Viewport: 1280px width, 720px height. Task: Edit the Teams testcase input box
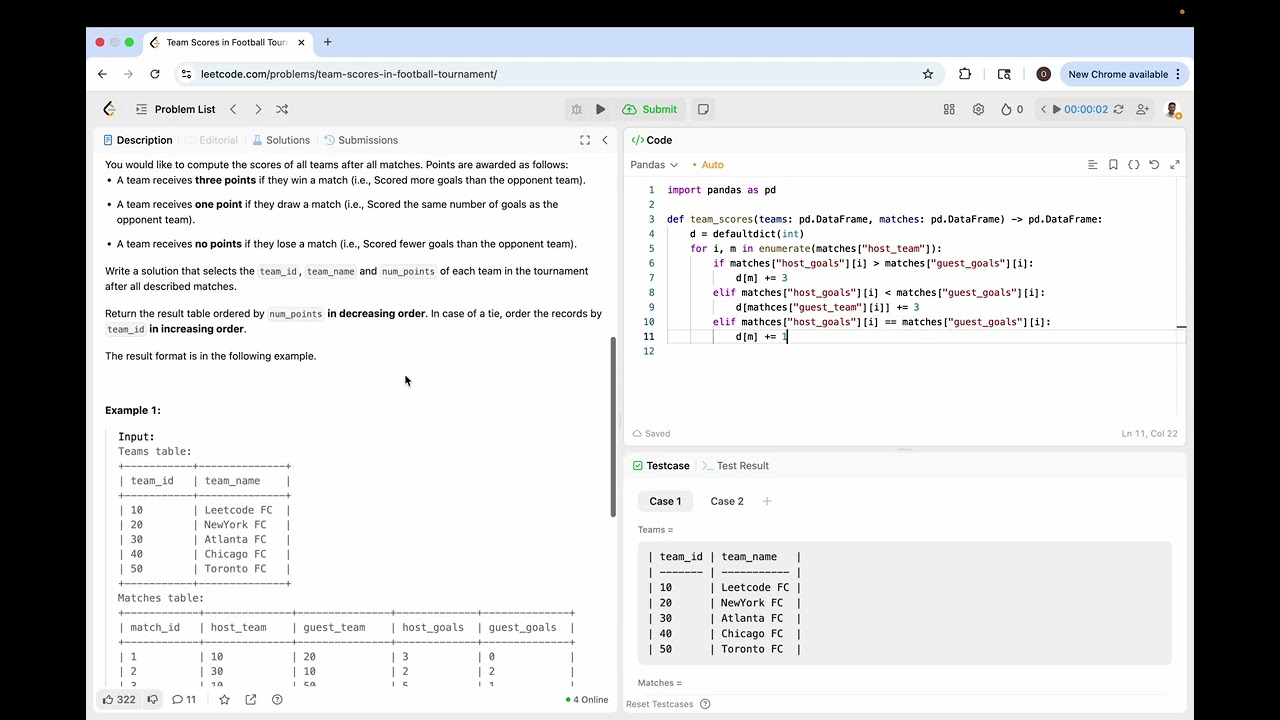coord(904,603)
